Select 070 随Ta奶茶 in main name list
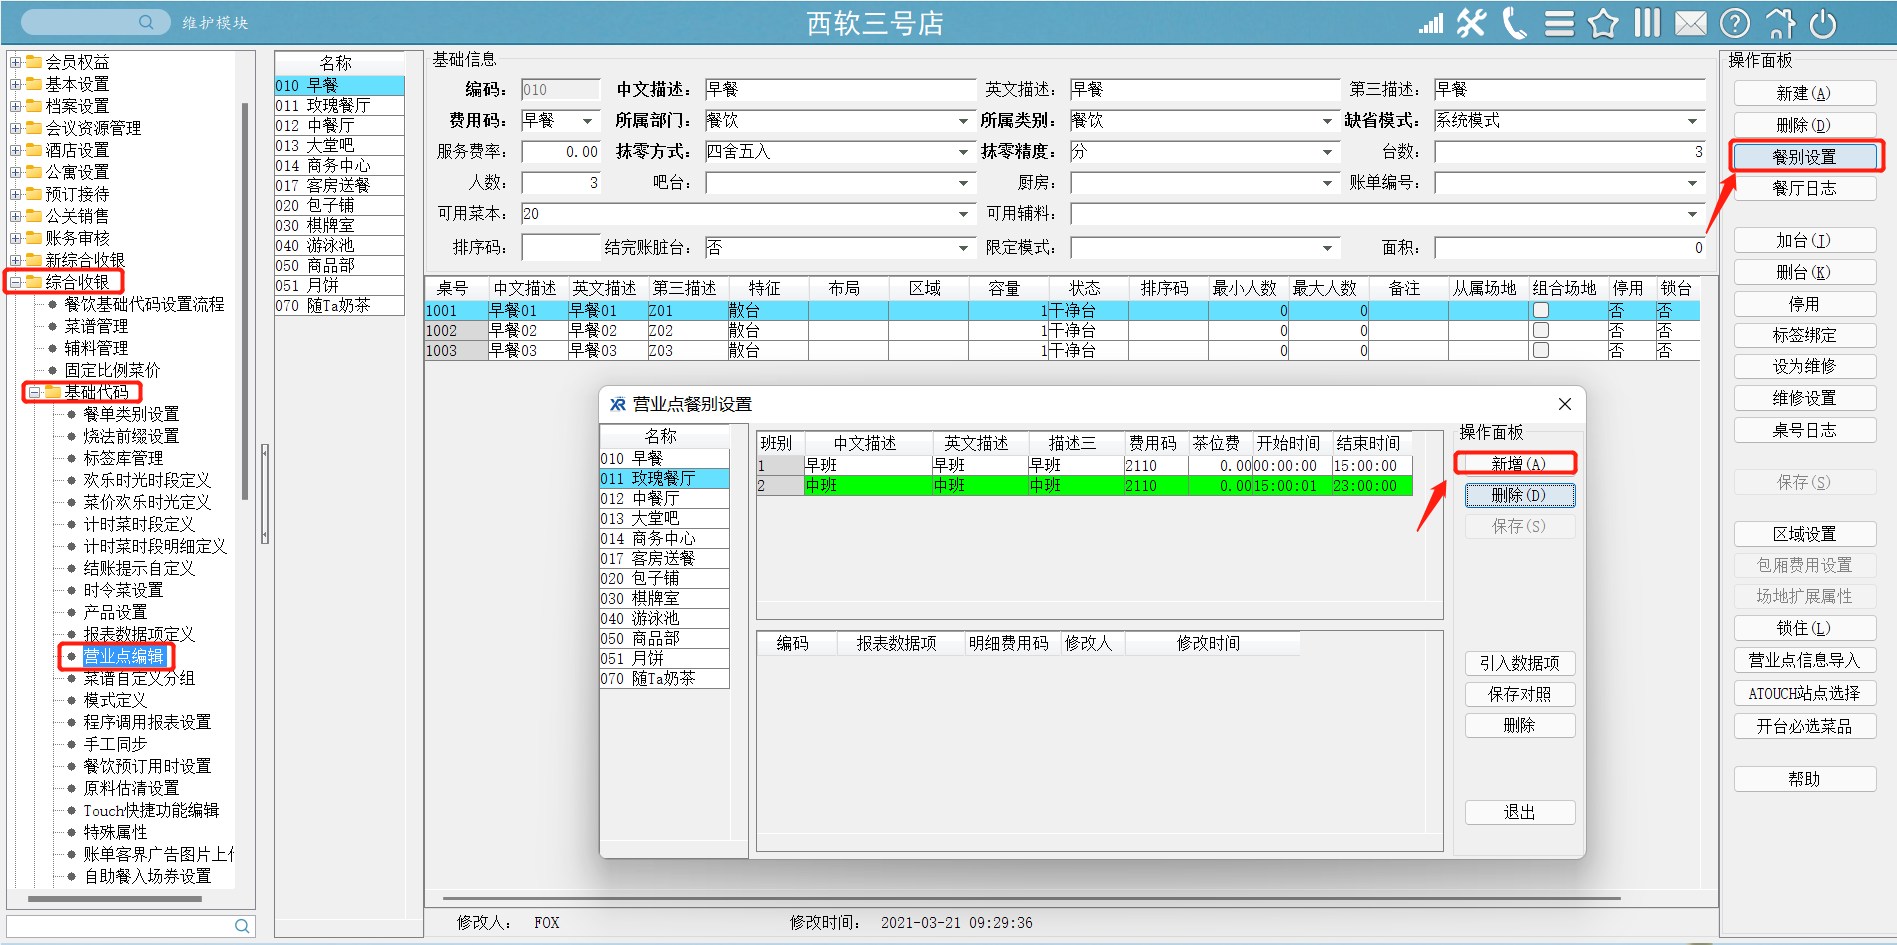This screenshot has width=1897, height=945. click(x=339, y=305)
